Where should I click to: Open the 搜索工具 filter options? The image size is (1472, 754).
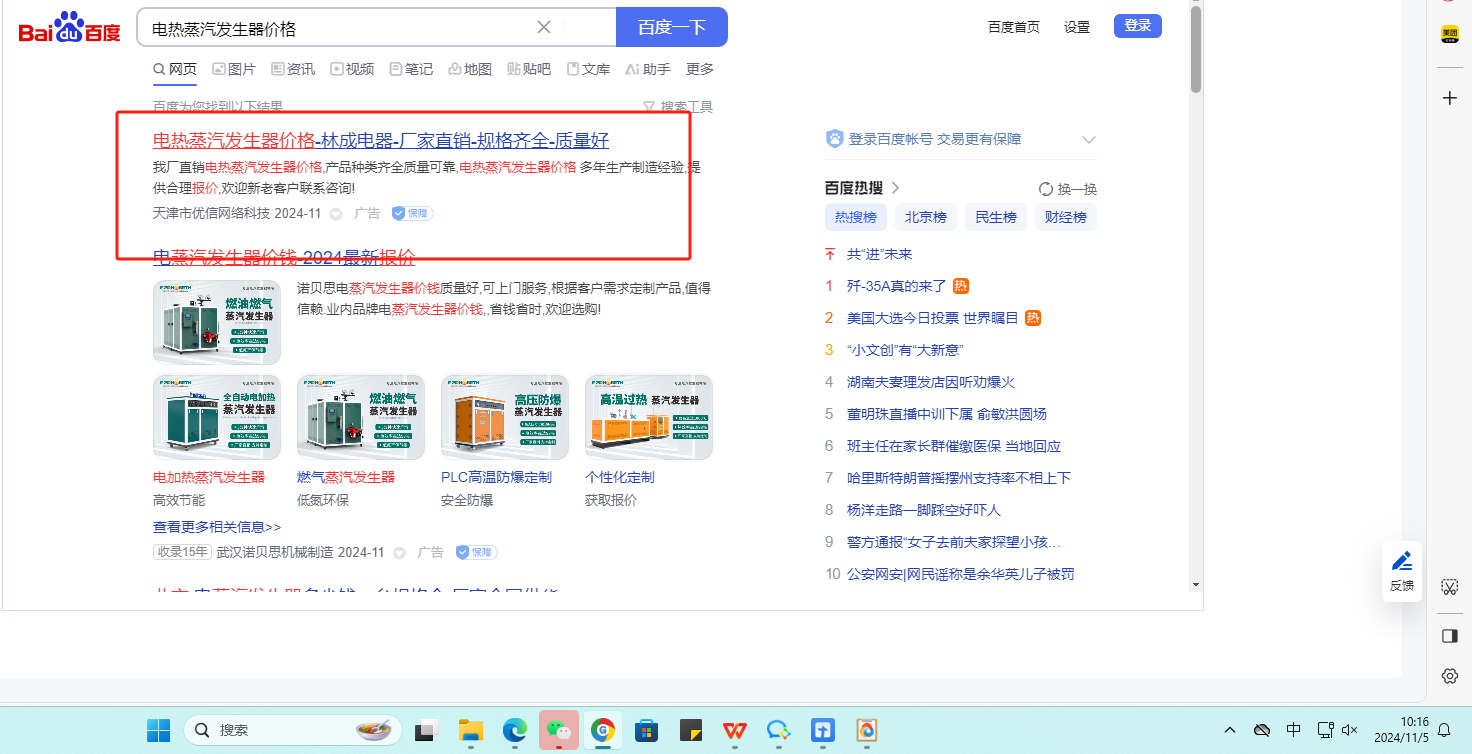click(678, 107)
